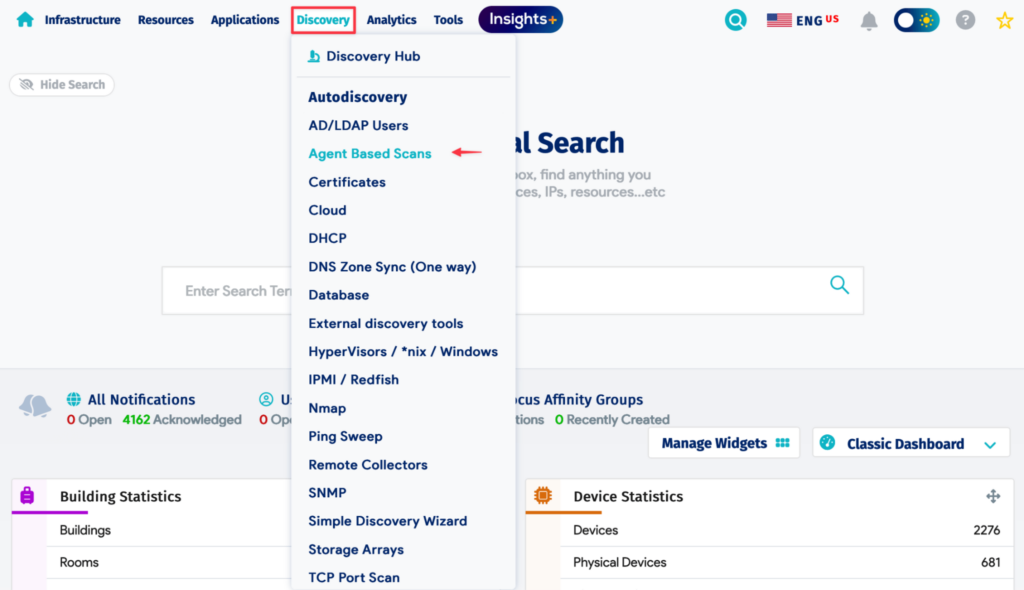This screenshot has height=590, width=1024.
Task: Go to the home dashboard icon
Action: 25,20
